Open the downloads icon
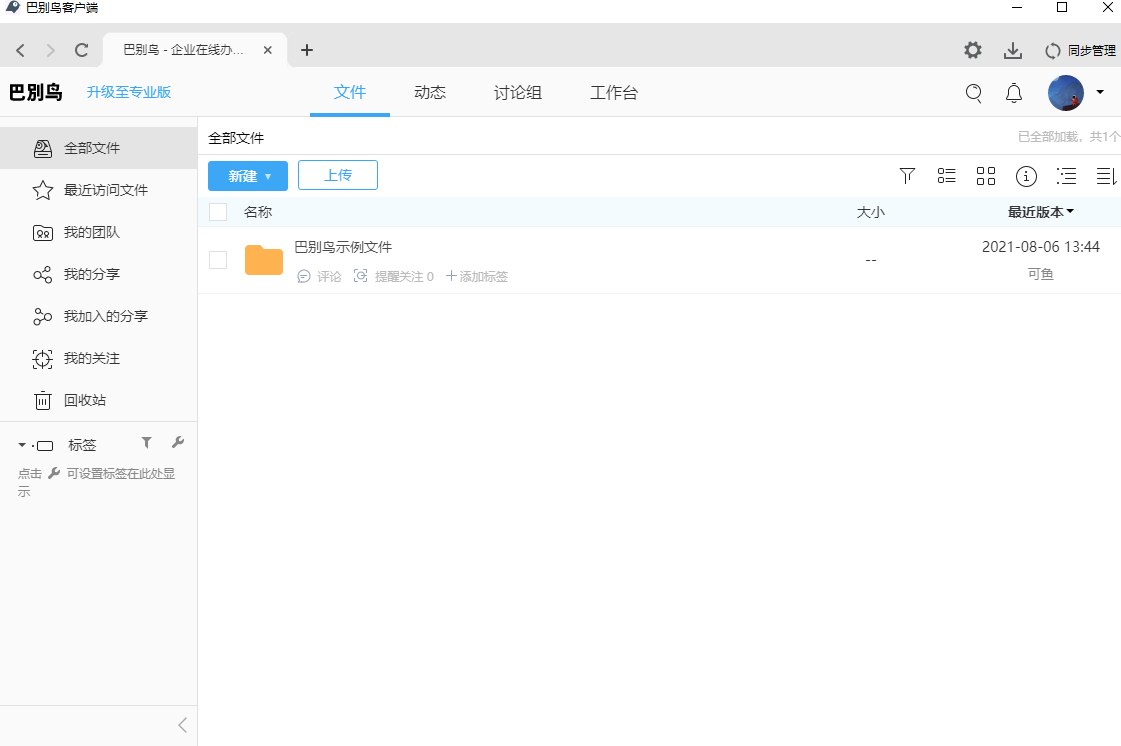Viewport: 1121px width, 746px height. 1013,50
